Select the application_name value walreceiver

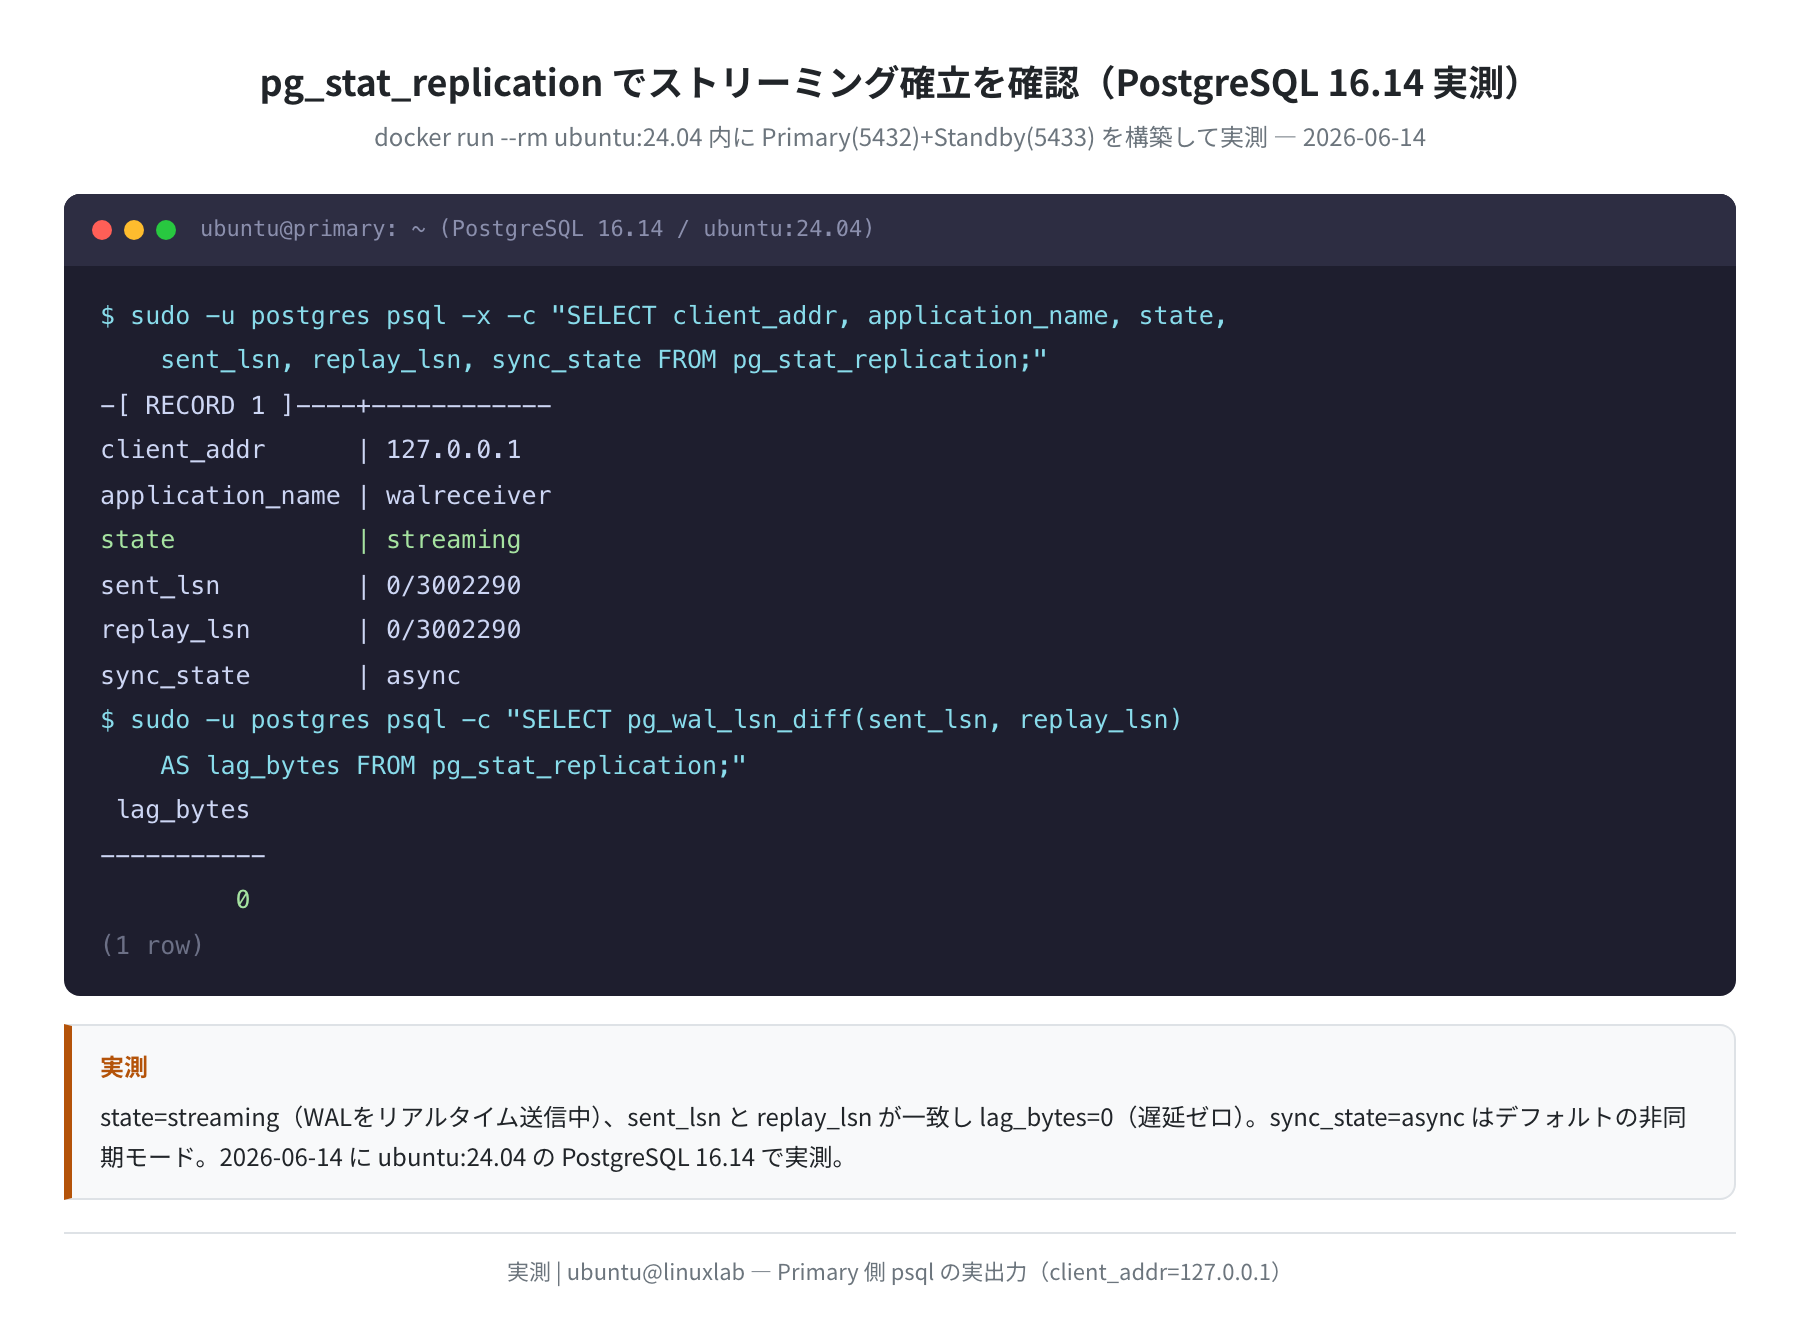pos(468,495)
